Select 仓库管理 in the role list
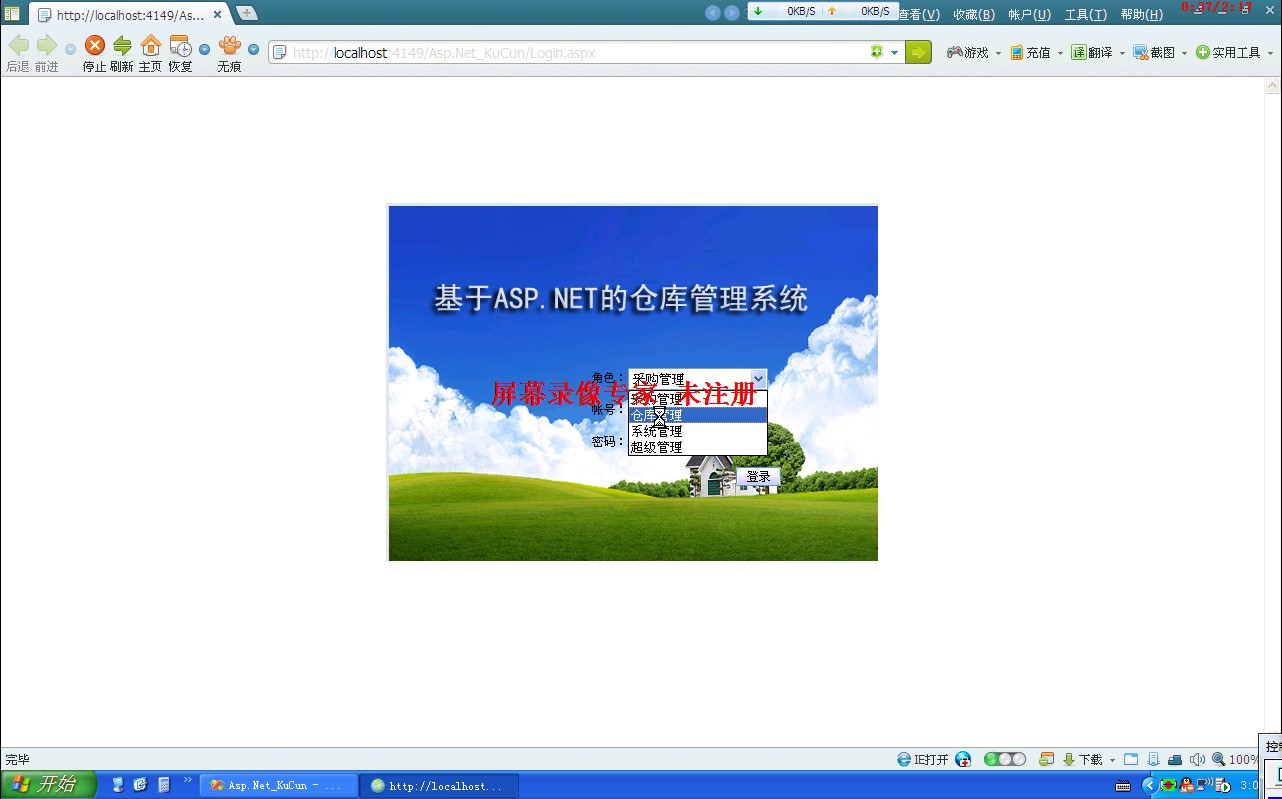This screenshot has height=799, width=1282. pos(698,415)
